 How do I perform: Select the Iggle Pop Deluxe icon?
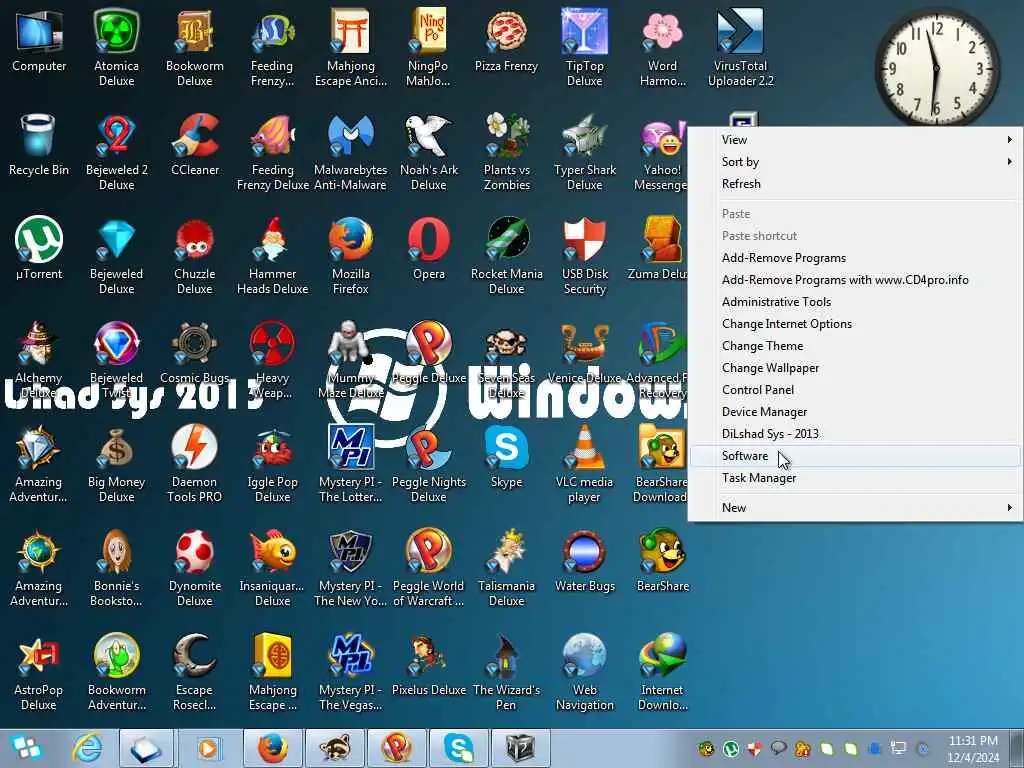tap(272, 464)
